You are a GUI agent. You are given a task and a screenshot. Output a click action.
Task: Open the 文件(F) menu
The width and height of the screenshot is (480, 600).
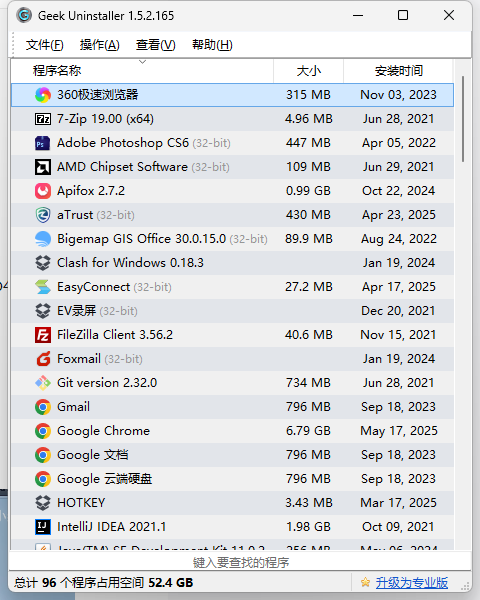(x=44, y=45)
